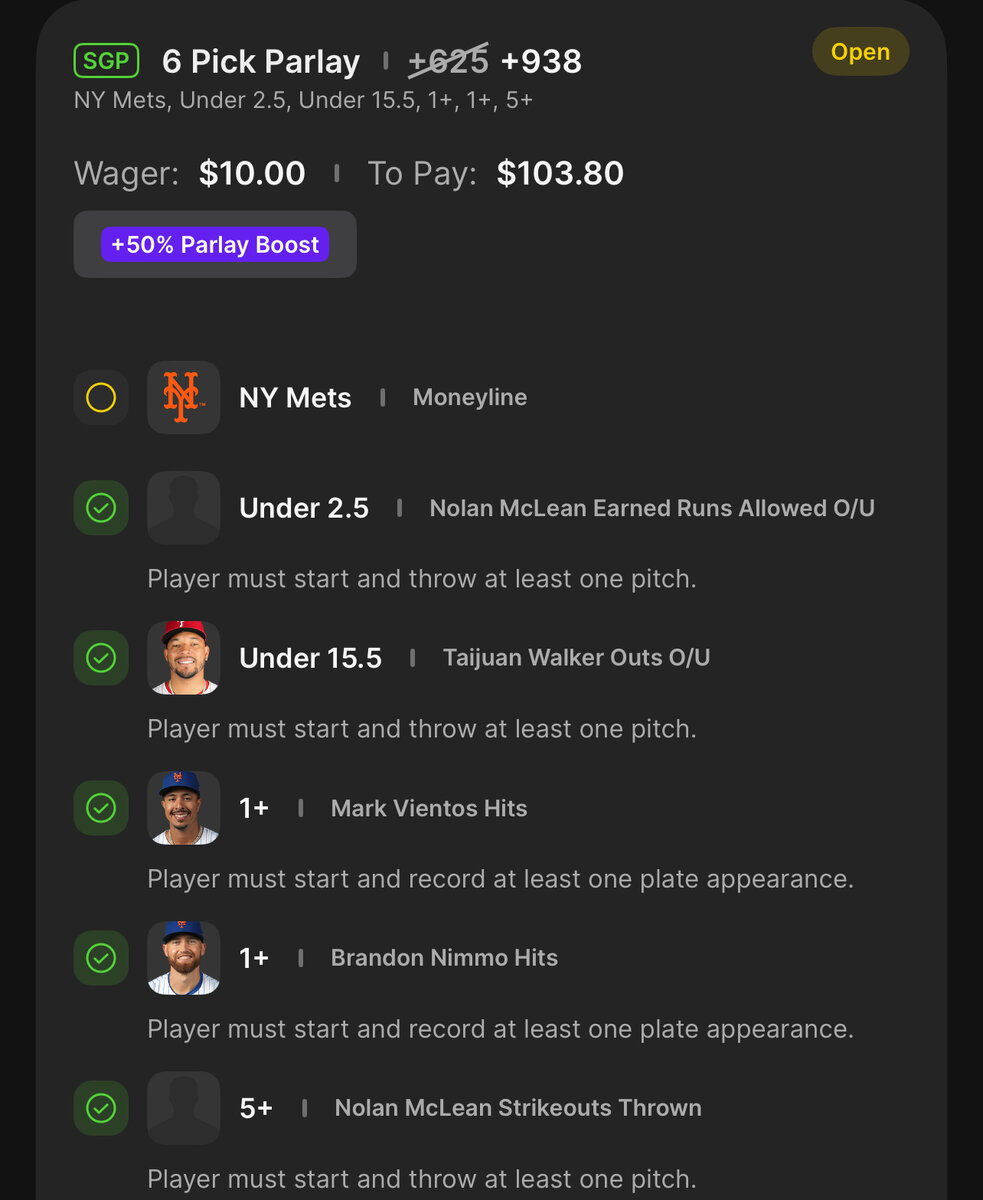Image resolution: width=983 pixels, height=1200 pixels.
Task: Tap the yellow Open status badge
Action: [860, 52]
